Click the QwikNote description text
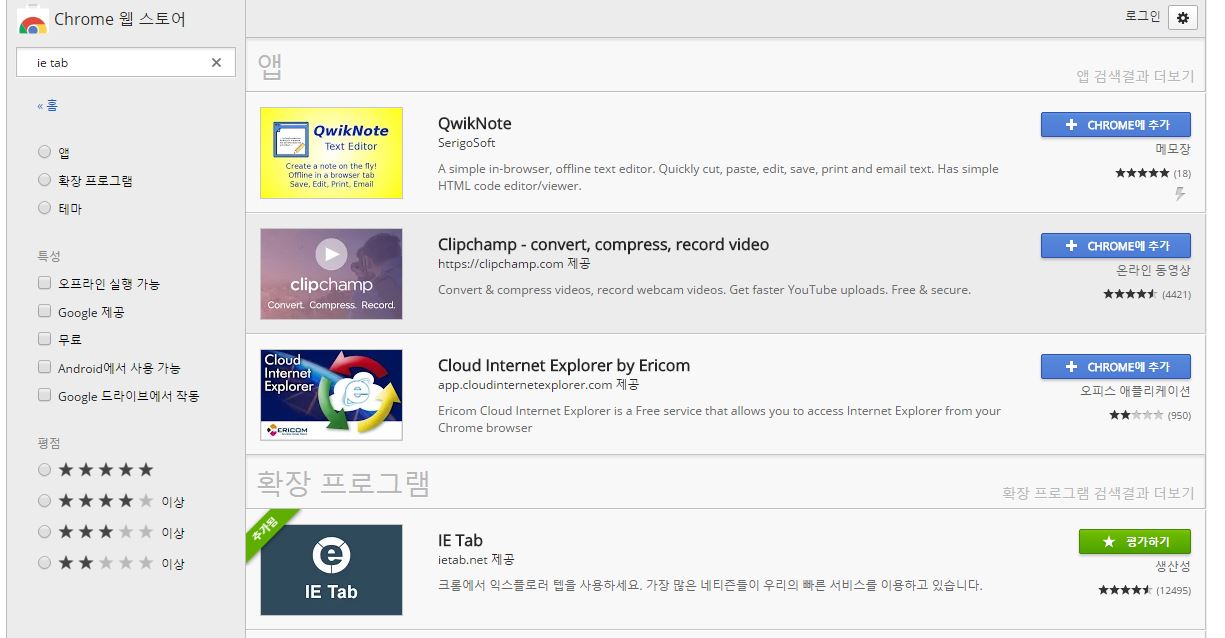1225x638 pixels. (x=718, y=177)
